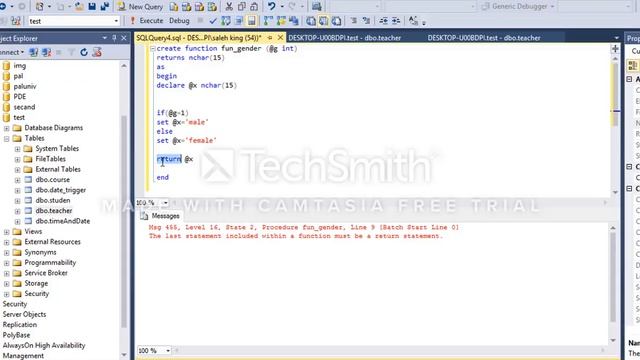The image size is (640, 360).
Task: Toggle Include Live Query Statistics
Action: (281, 20)
